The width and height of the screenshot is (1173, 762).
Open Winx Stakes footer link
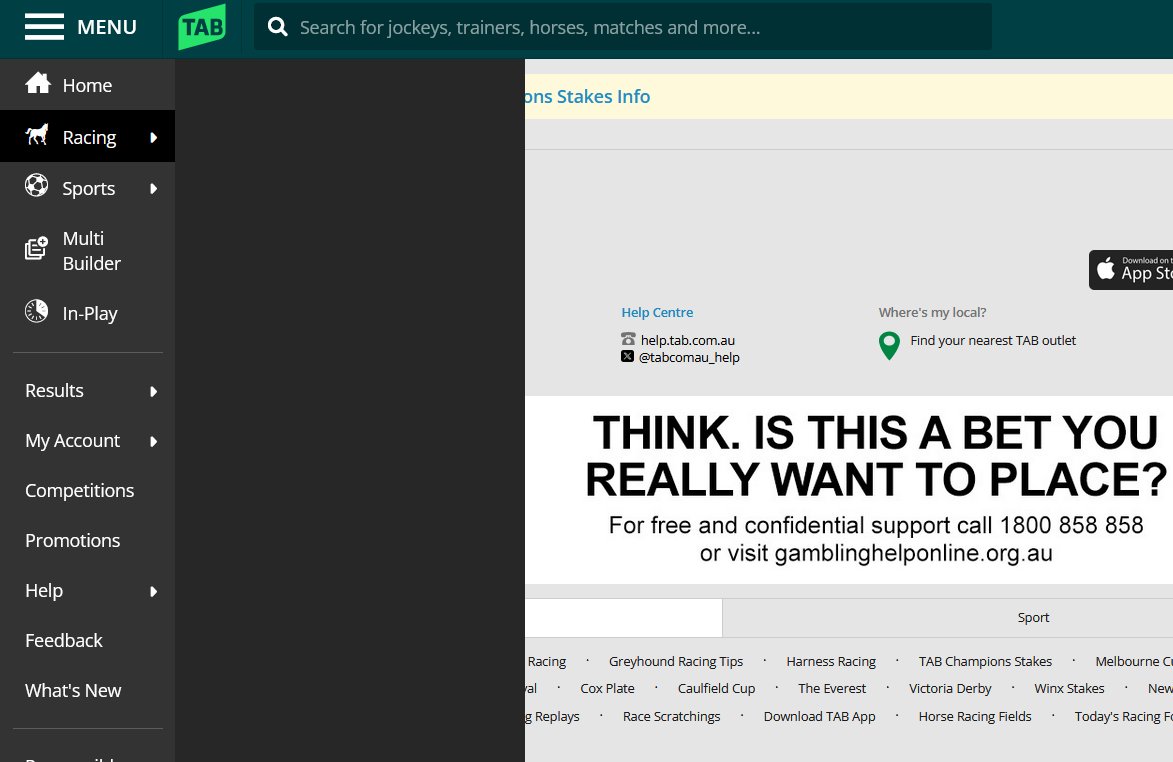click(x=1069, y=689)
